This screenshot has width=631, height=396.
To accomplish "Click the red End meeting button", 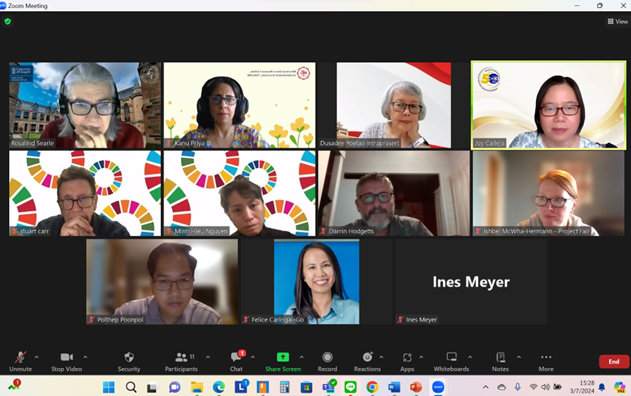I will (614, 361).
